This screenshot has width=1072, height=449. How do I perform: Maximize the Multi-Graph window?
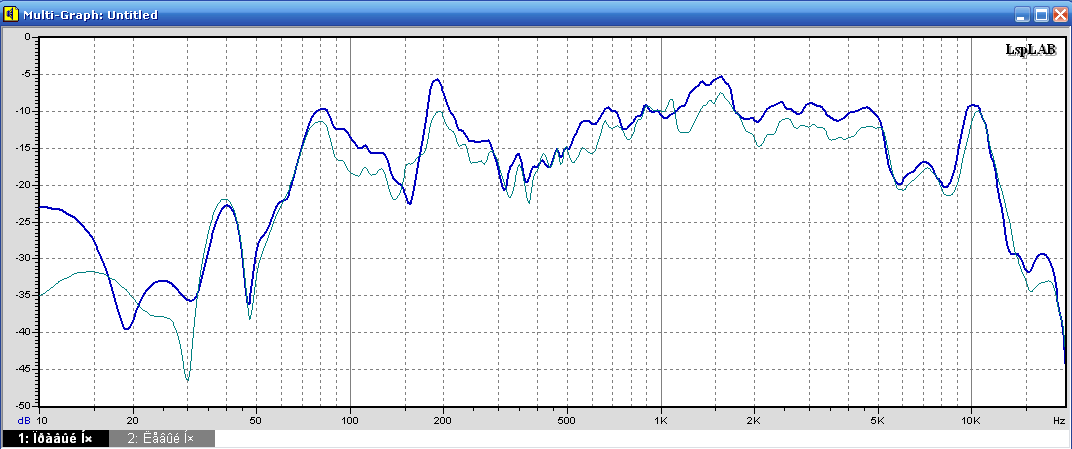coord(1041,14)
